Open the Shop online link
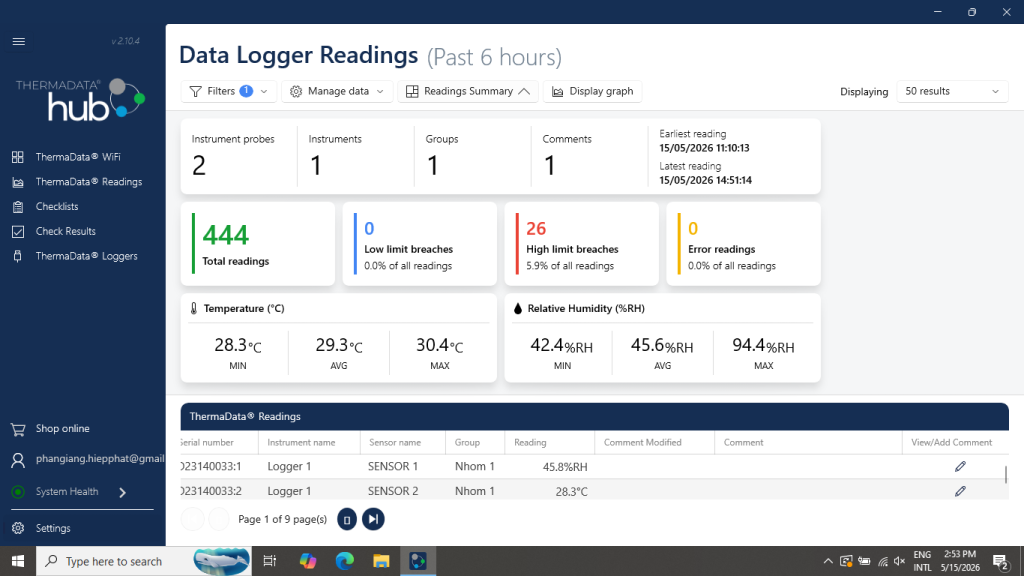 [62, 428]
